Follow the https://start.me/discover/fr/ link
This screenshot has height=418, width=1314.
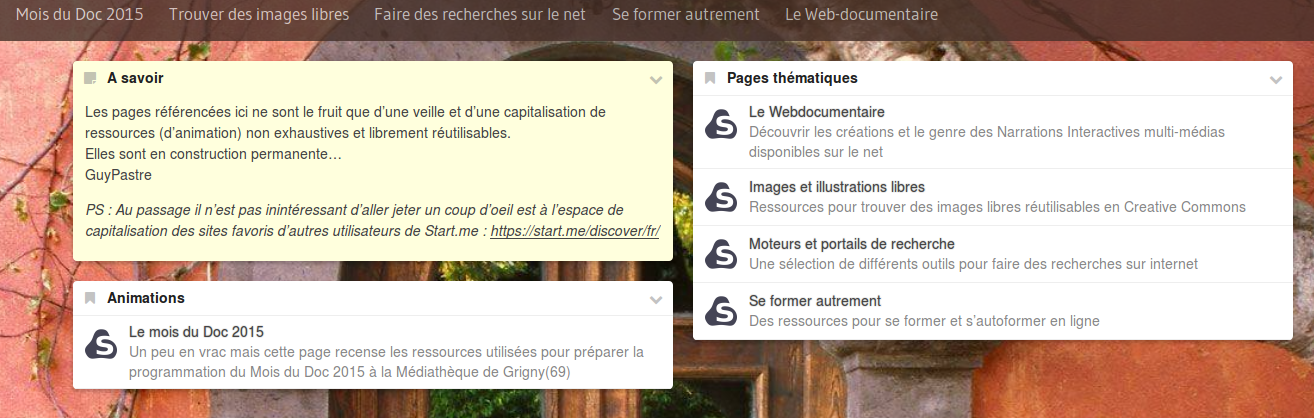pos(575,229)
